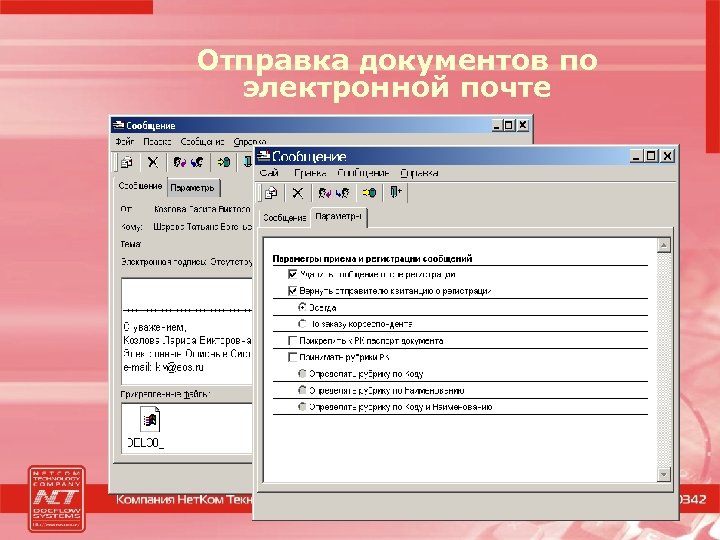This screenshot has height=540, width=720.
Task: Open 'Справка' menu in front window
Action: pyautogui.click(x=419, y=173)
